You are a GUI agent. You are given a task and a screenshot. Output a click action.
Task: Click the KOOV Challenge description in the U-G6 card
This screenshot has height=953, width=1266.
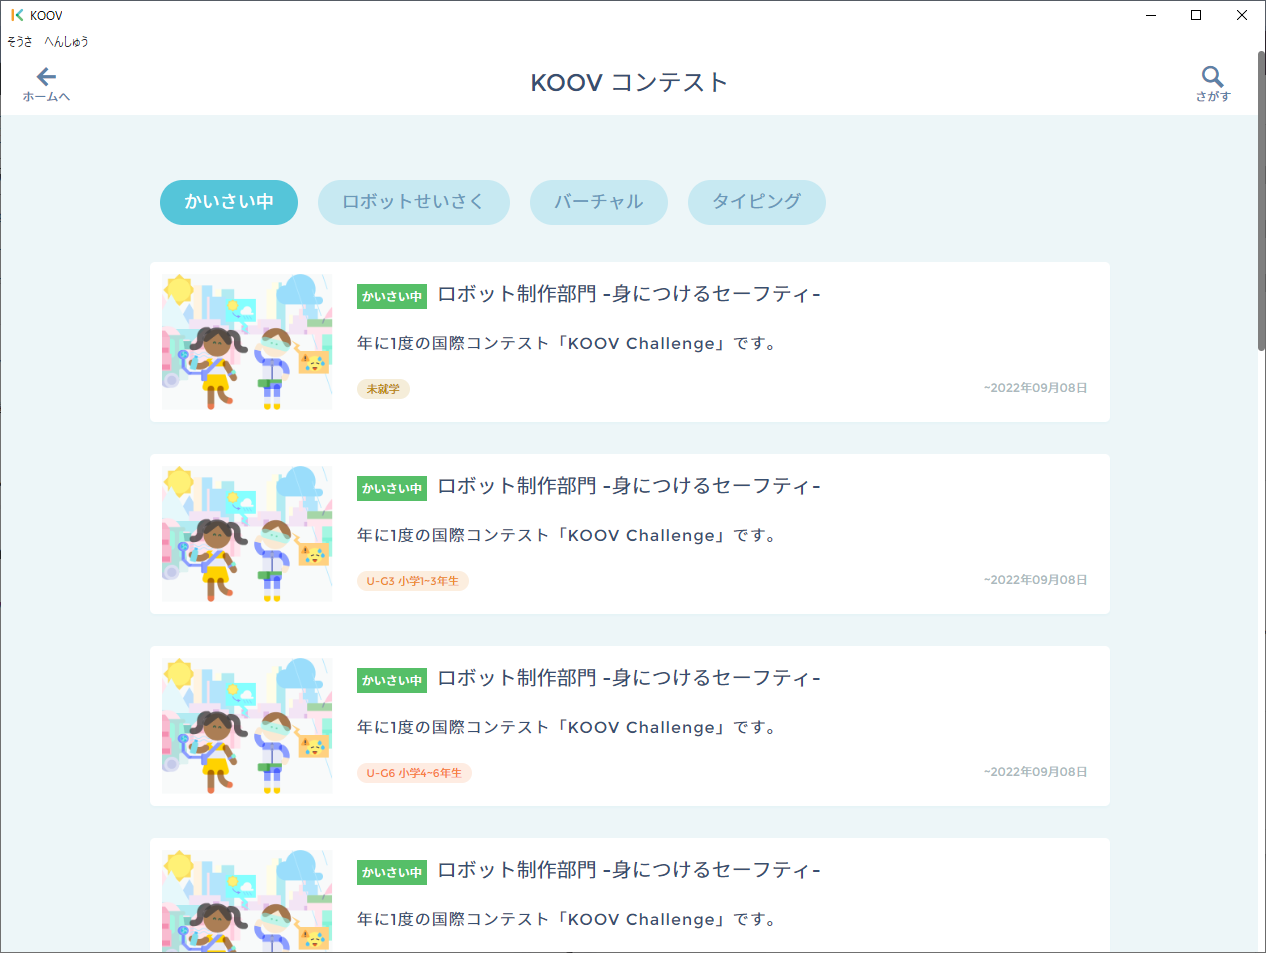[567, 727]
